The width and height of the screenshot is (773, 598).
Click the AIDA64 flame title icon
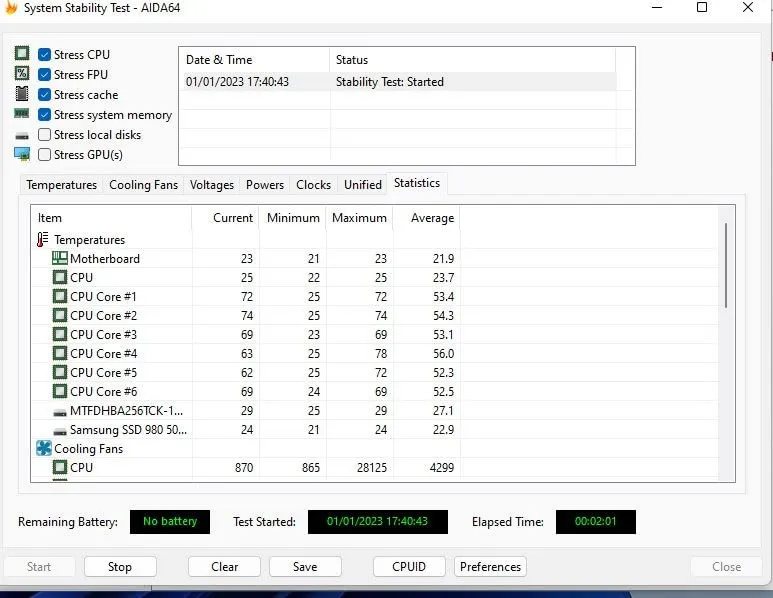point(11,7)
